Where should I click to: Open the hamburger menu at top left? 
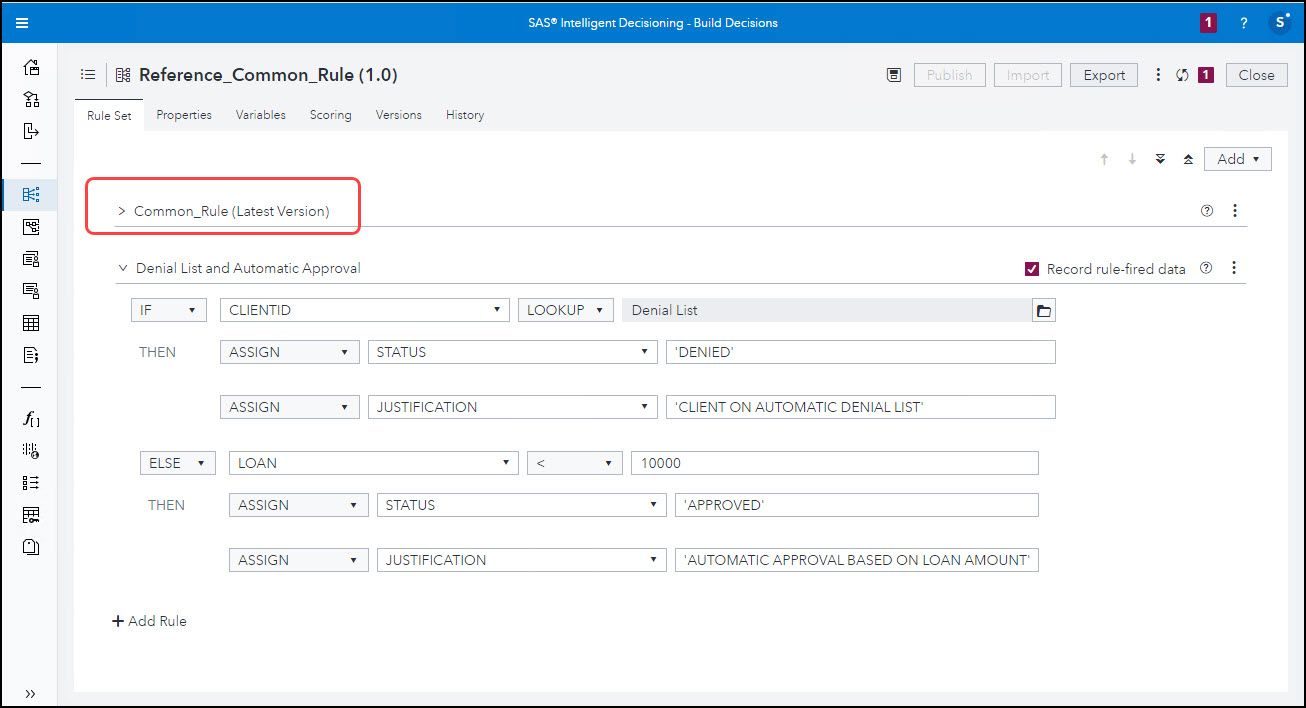coord(22,22)
